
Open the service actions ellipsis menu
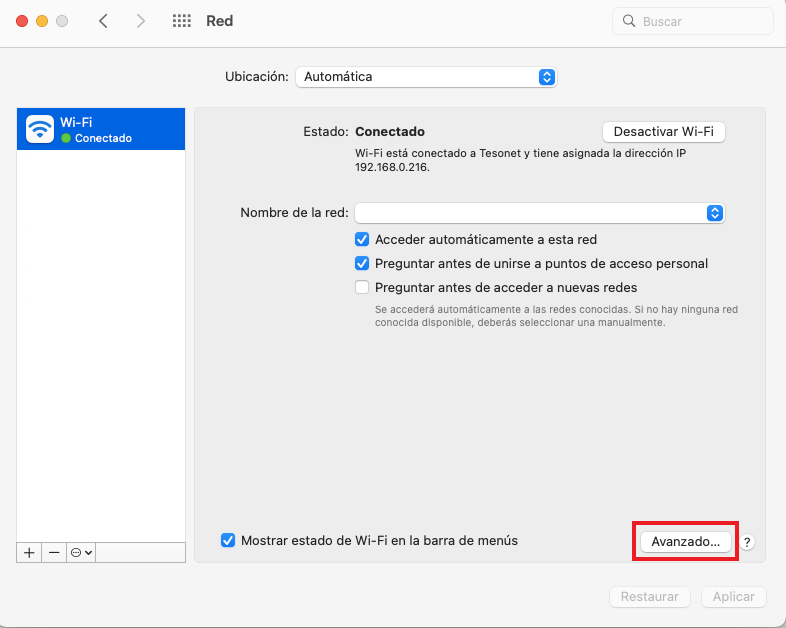point(81,552)
